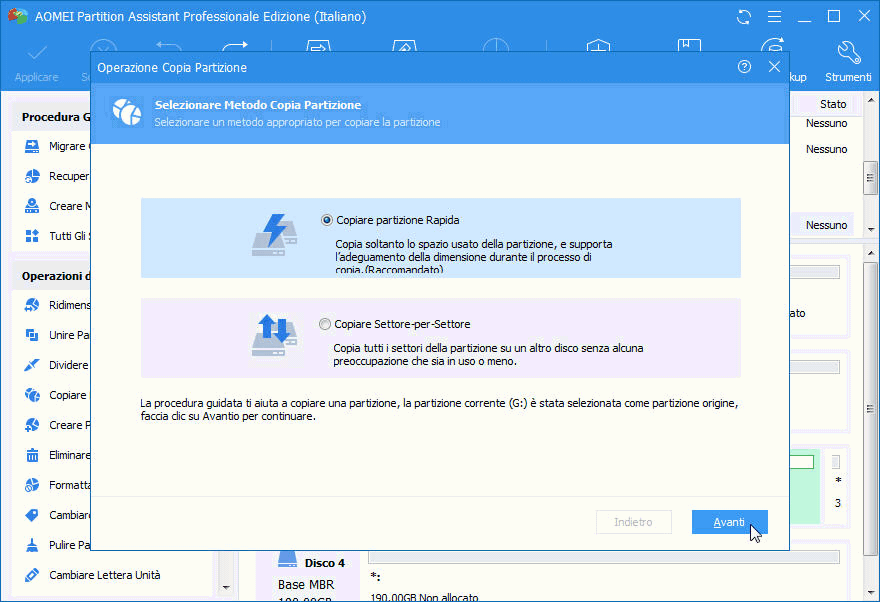The width and height of the screenshot is (880, 602).
Task: Click the quick copy lightning disk icon
Action: tap(274, 235)
